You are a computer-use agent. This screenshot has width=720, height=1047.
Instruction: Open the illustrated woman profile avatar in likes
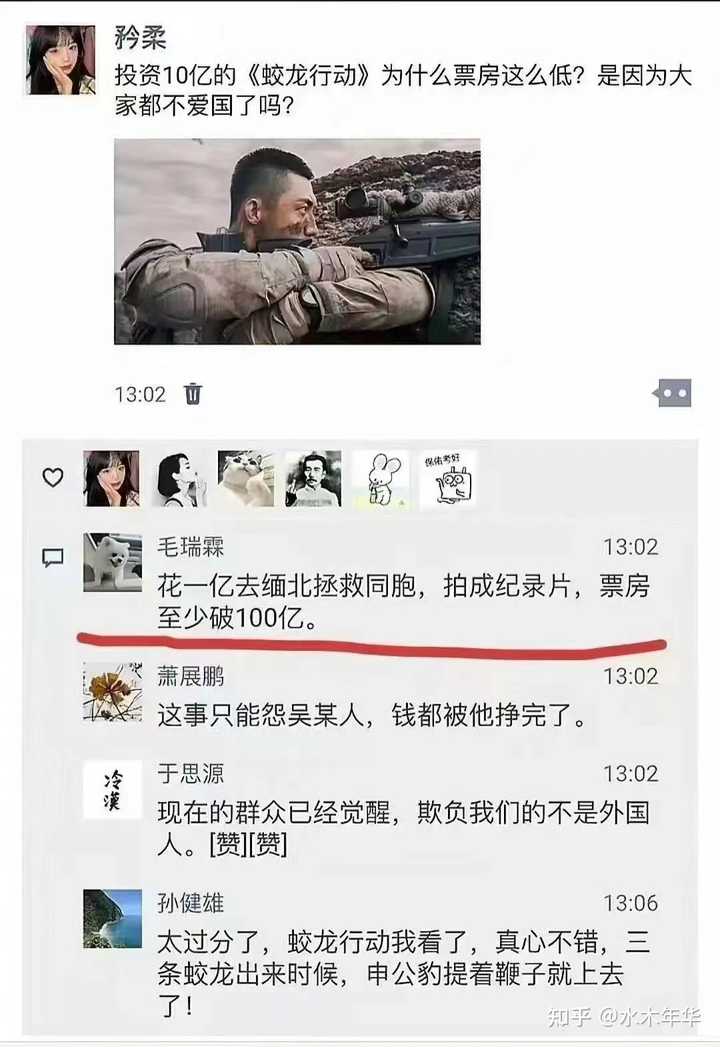coord(179,479)
